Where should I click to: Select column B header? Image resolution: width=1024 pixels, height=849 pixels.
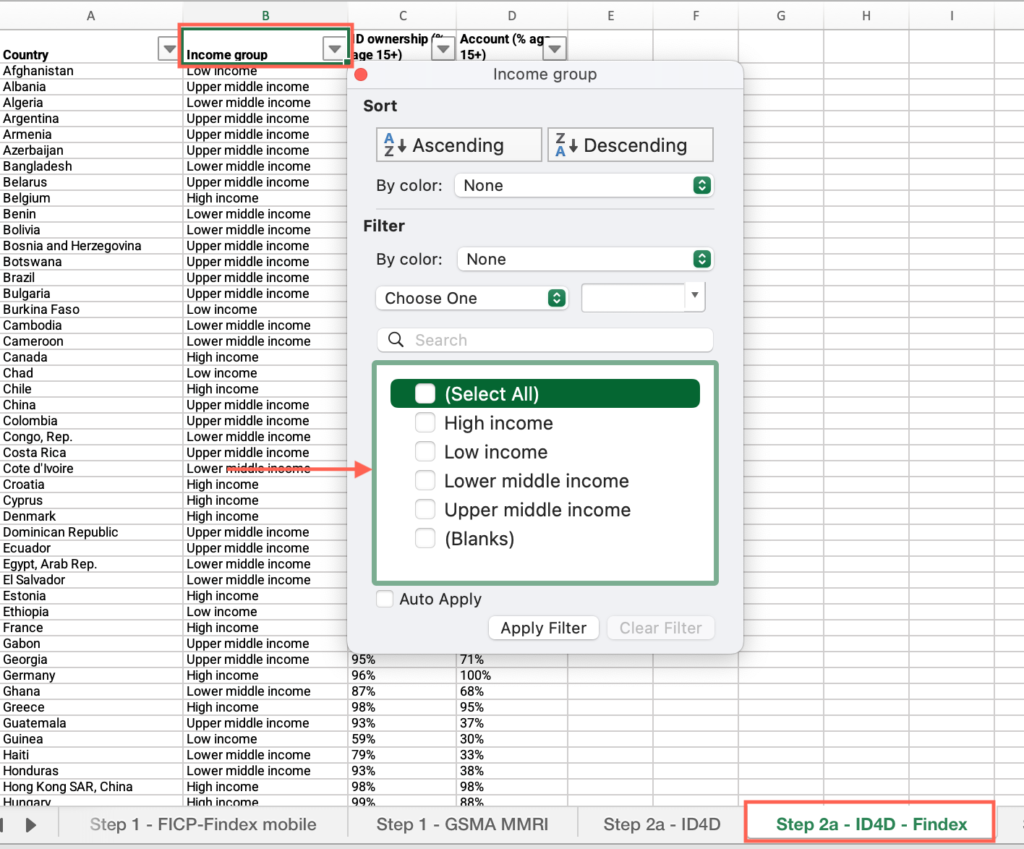(x=265, y=16)
